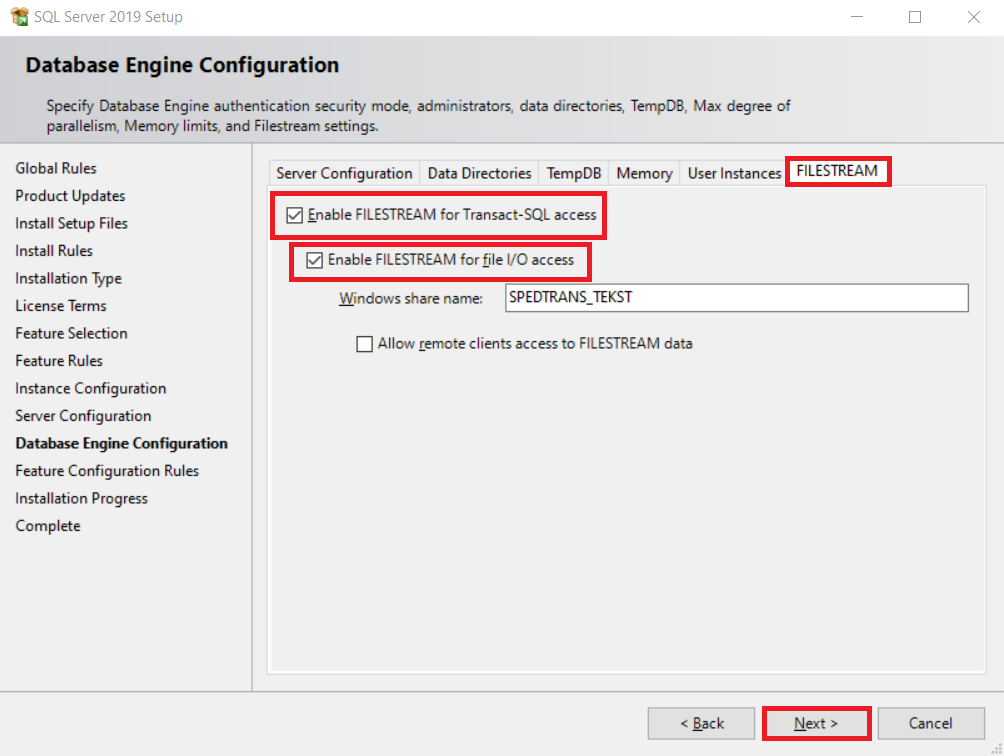Cancel the SQL Server setup

930,723
